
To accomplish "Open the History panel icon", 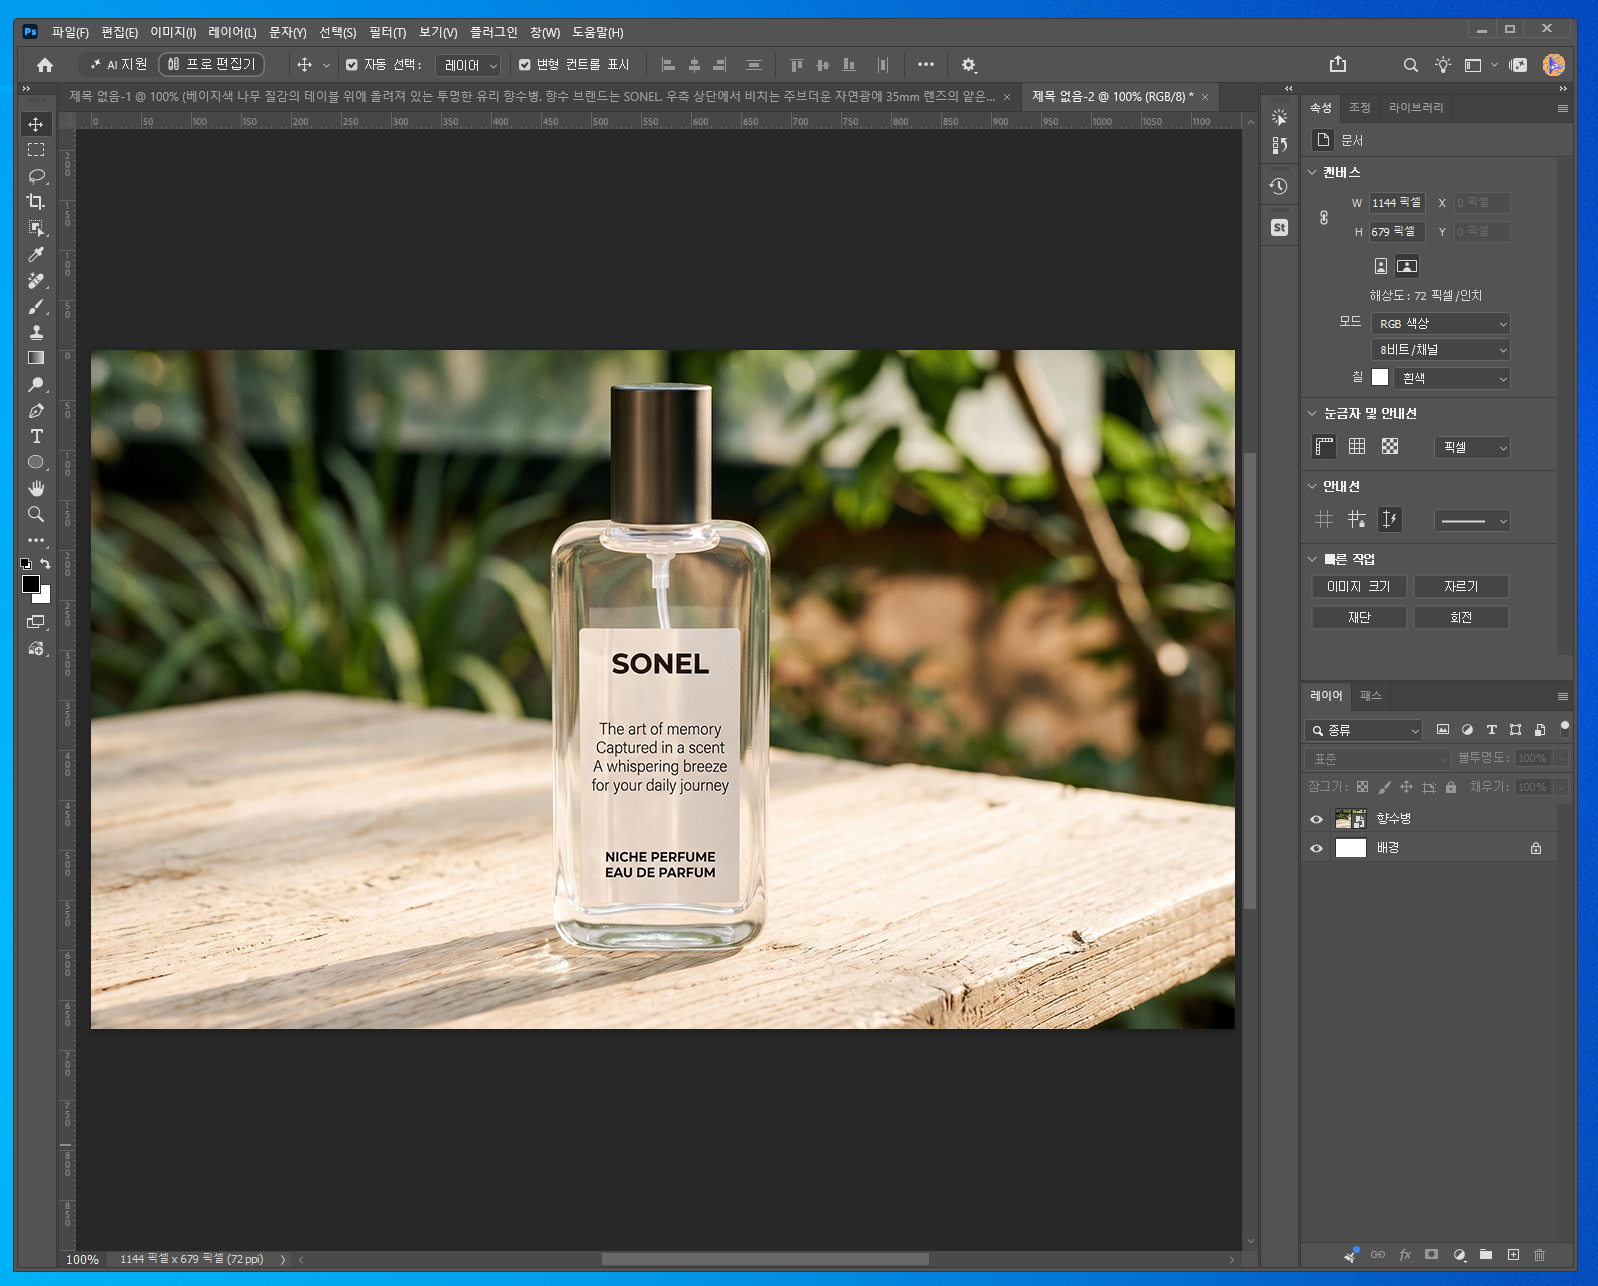I will (x=1279, y=186).
